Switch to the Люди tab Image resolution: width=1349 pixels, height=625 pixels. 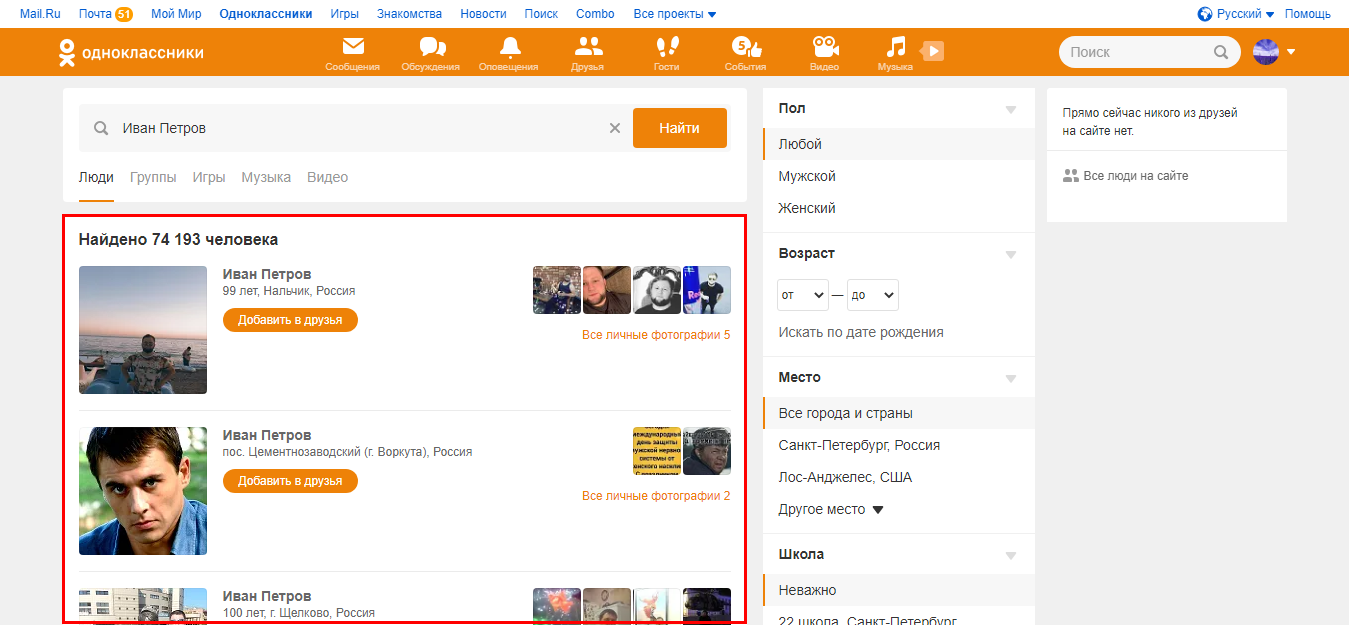[96, 177]
